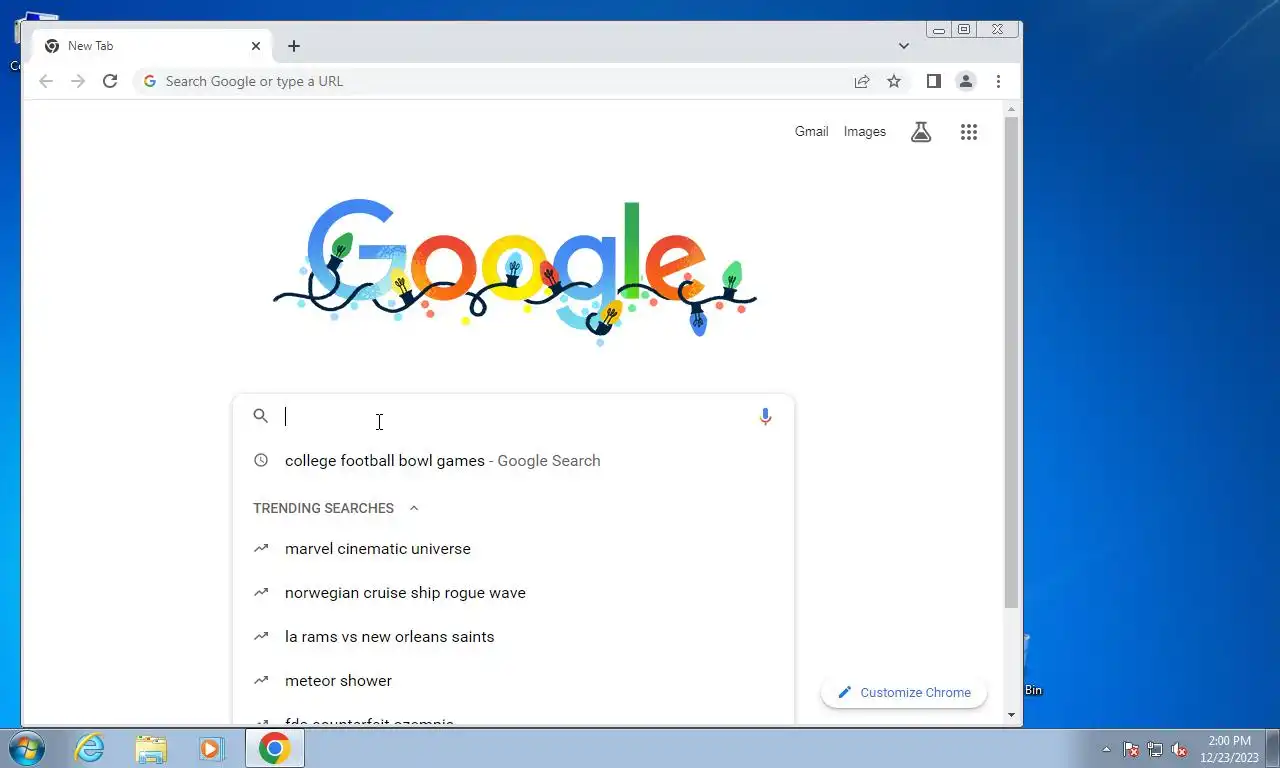Open the Search Labs flask icon
This screenshot has height=768, width=1280.
pos(921,131)
